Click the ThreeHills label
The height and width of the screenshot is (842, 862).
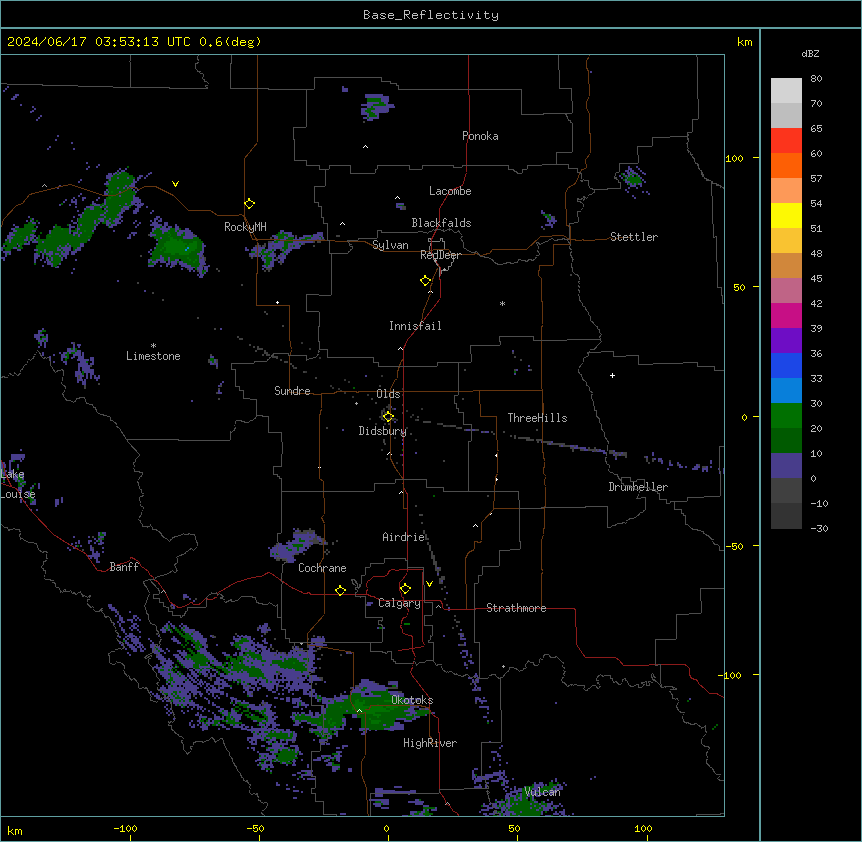pos(537,418)
